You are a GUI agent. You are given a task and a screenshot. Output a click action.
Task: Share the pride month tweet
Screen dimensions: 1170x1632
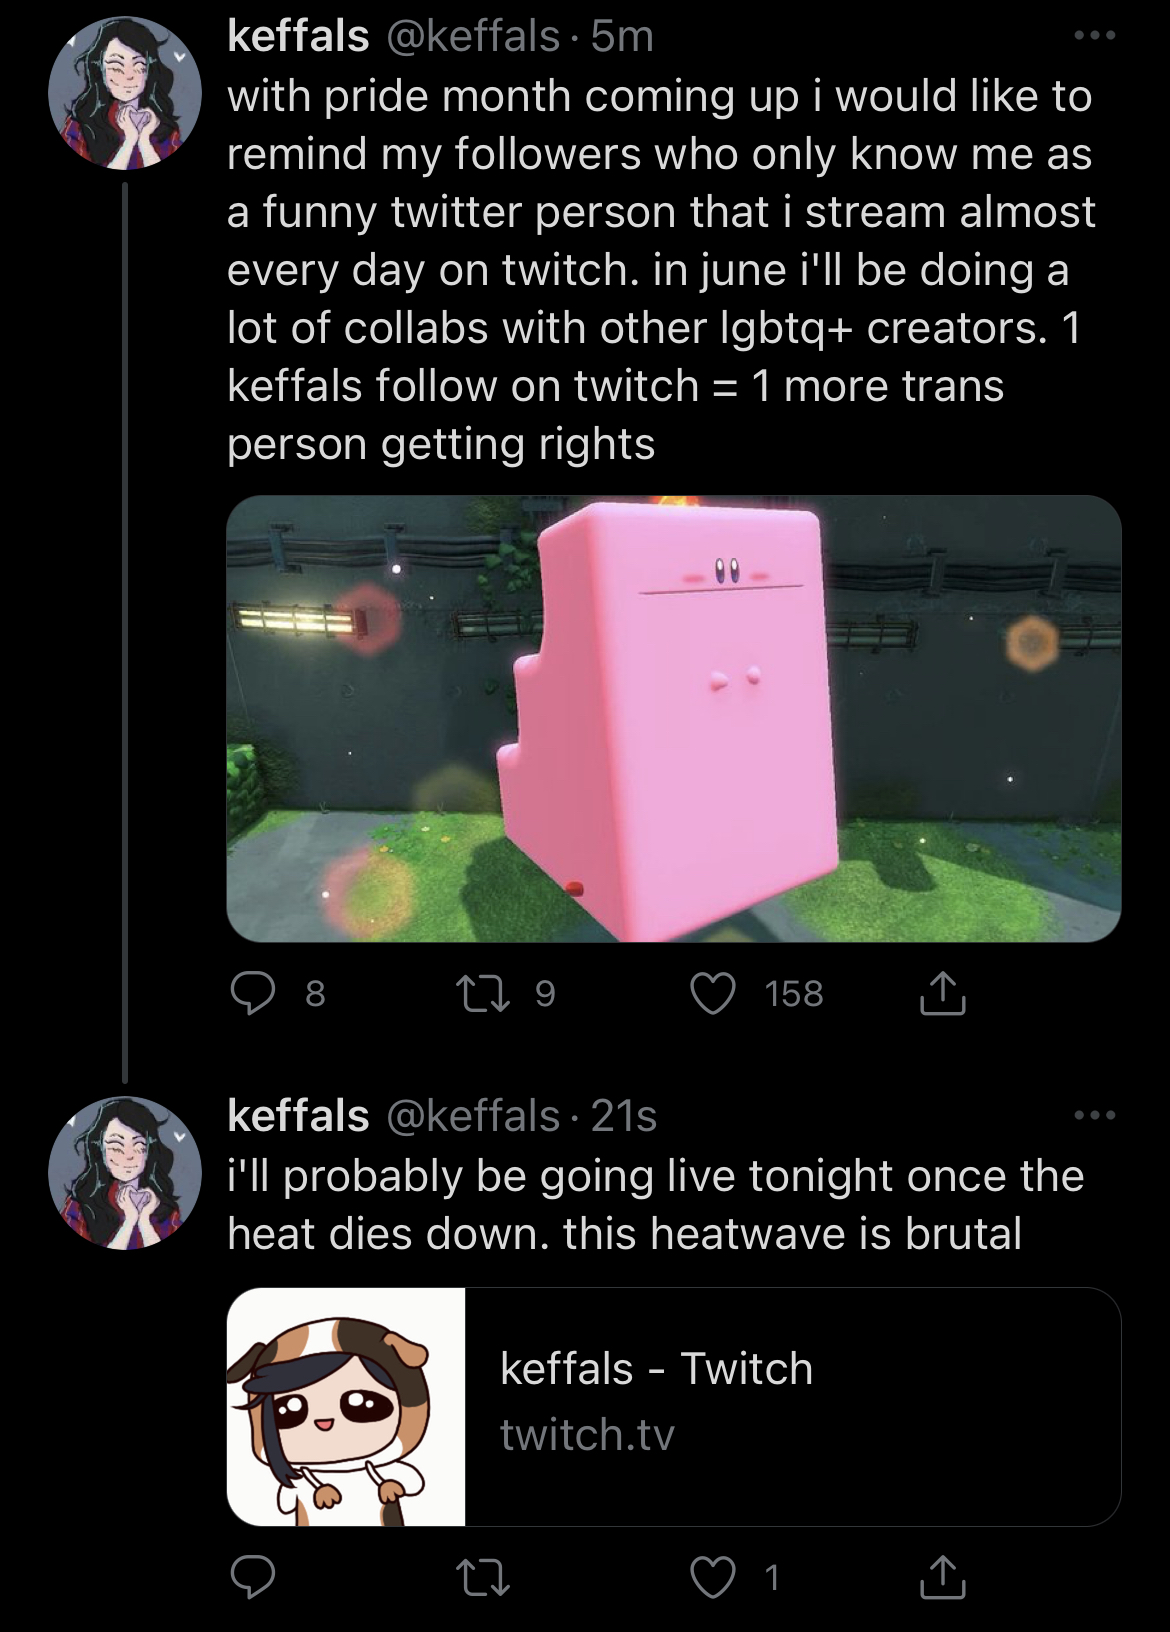[x=941, y=993]
